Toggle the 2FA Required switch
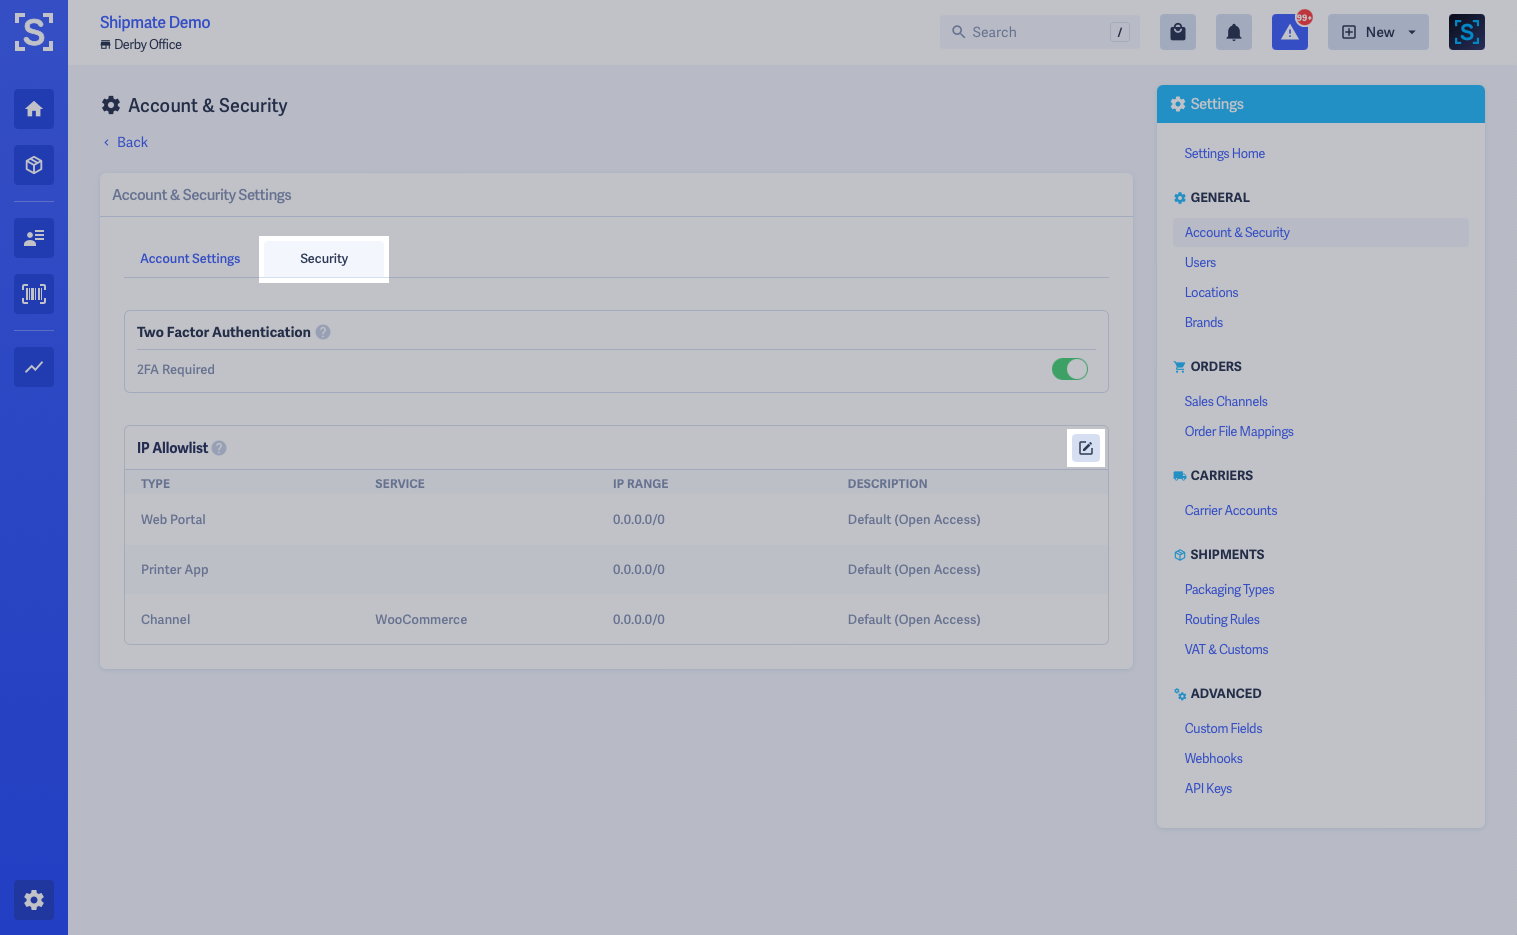Viewport: 1517px width, 935px height. coord(1070,369)
